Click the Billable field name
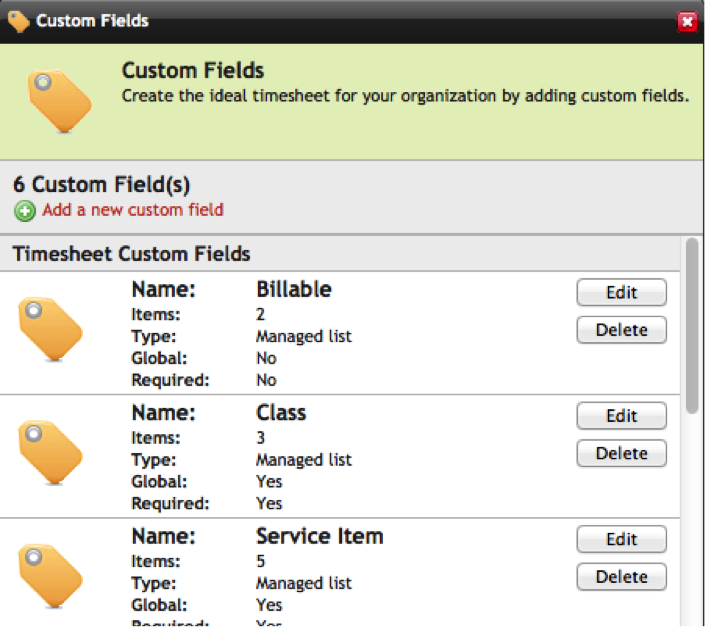 click(293, 290)
